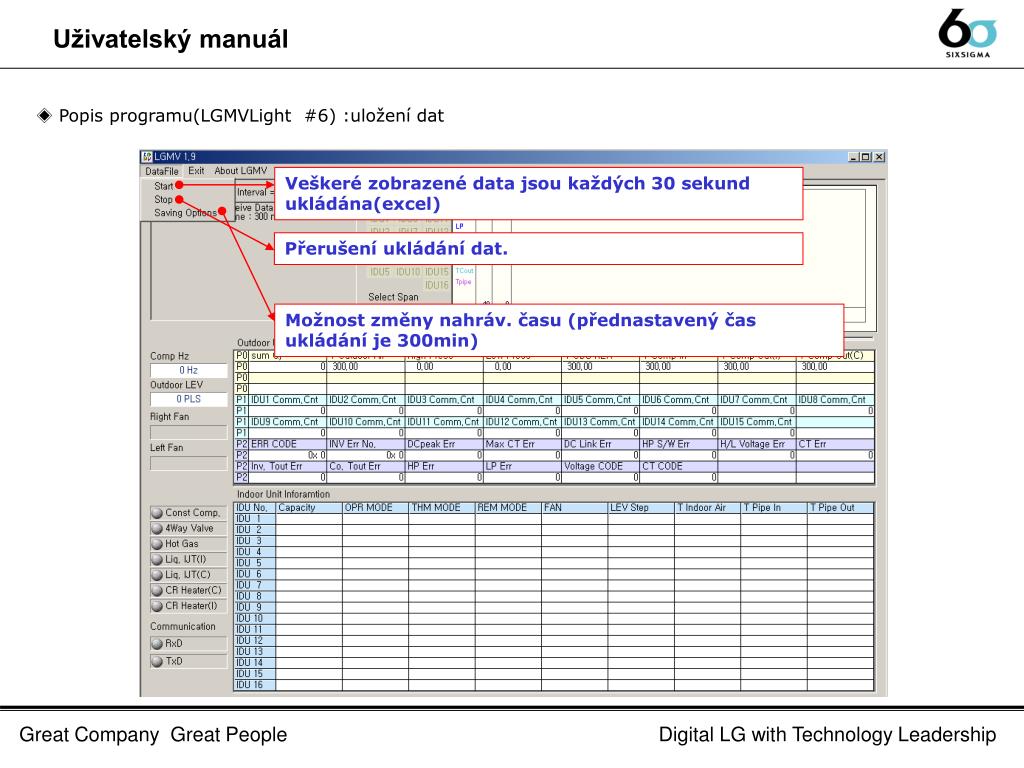The image size is (1024, 768).
Task: Select the THM MODE column header
Action: [442, 507]
